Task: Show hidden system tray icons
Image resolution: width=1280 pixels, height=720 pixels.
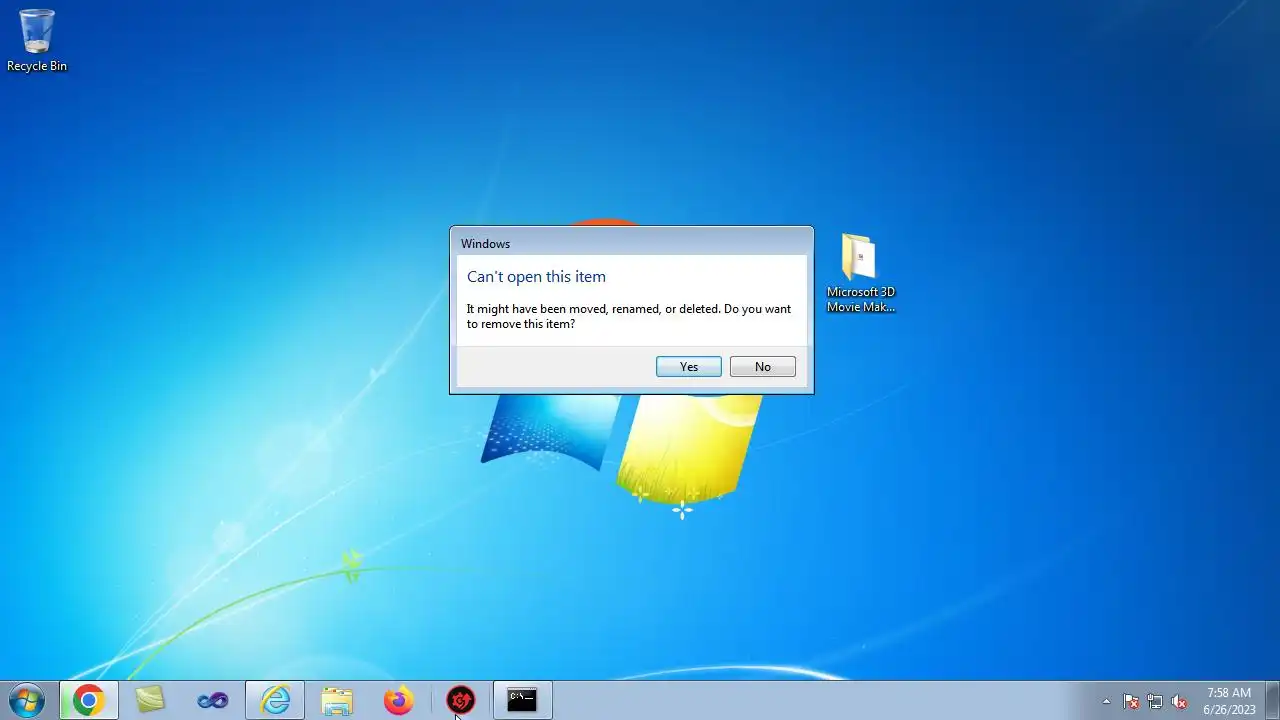Action: pos(1106,701)
